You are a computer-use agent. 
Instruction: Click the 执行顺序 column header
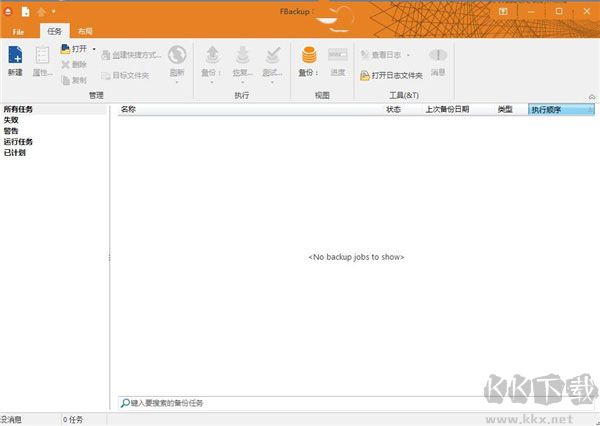pos(561,110)
